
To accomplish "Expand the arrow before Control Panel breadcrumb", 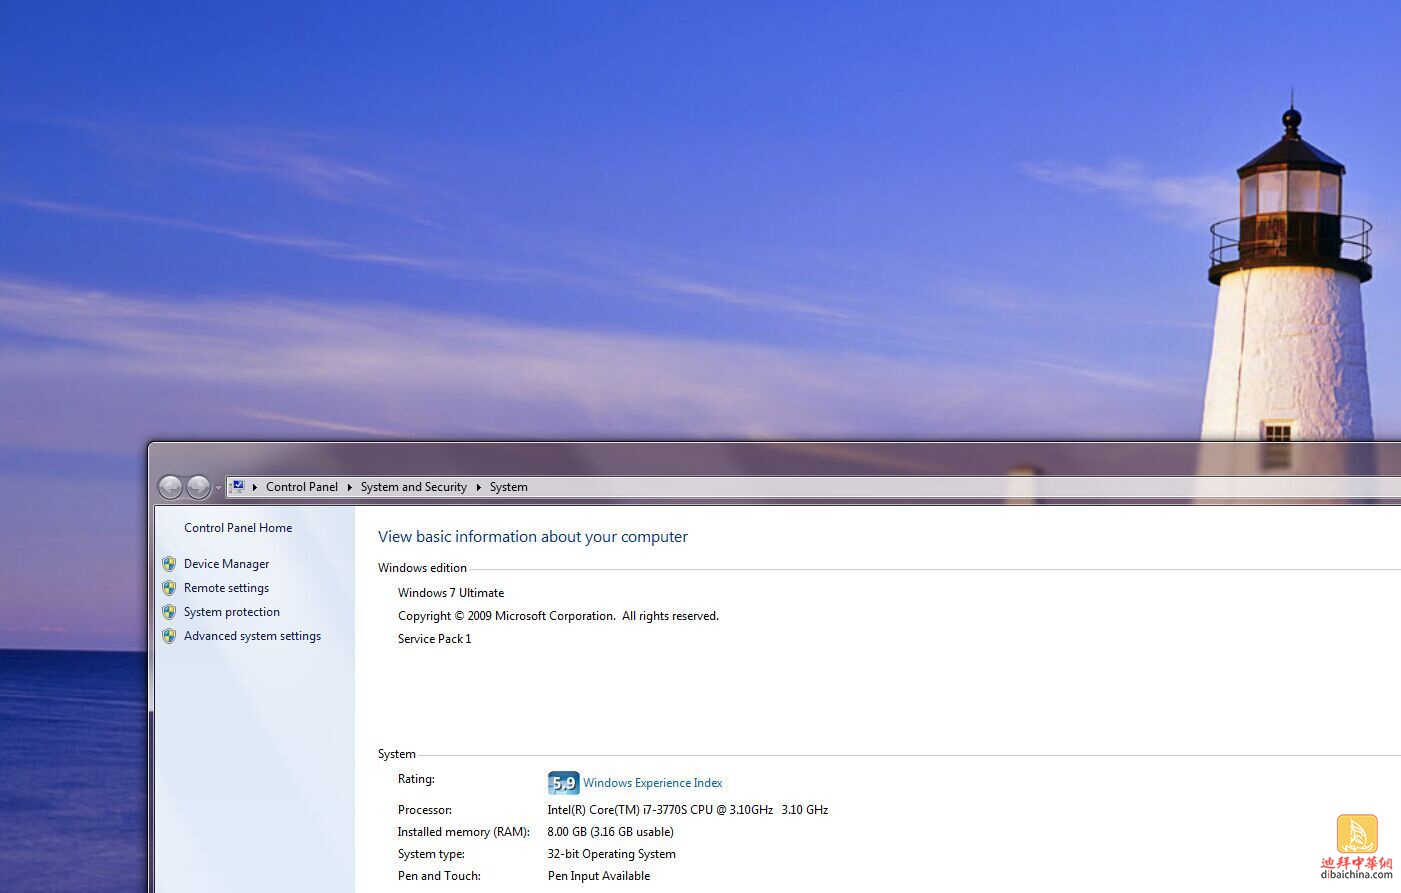I will tap(255, 487).
